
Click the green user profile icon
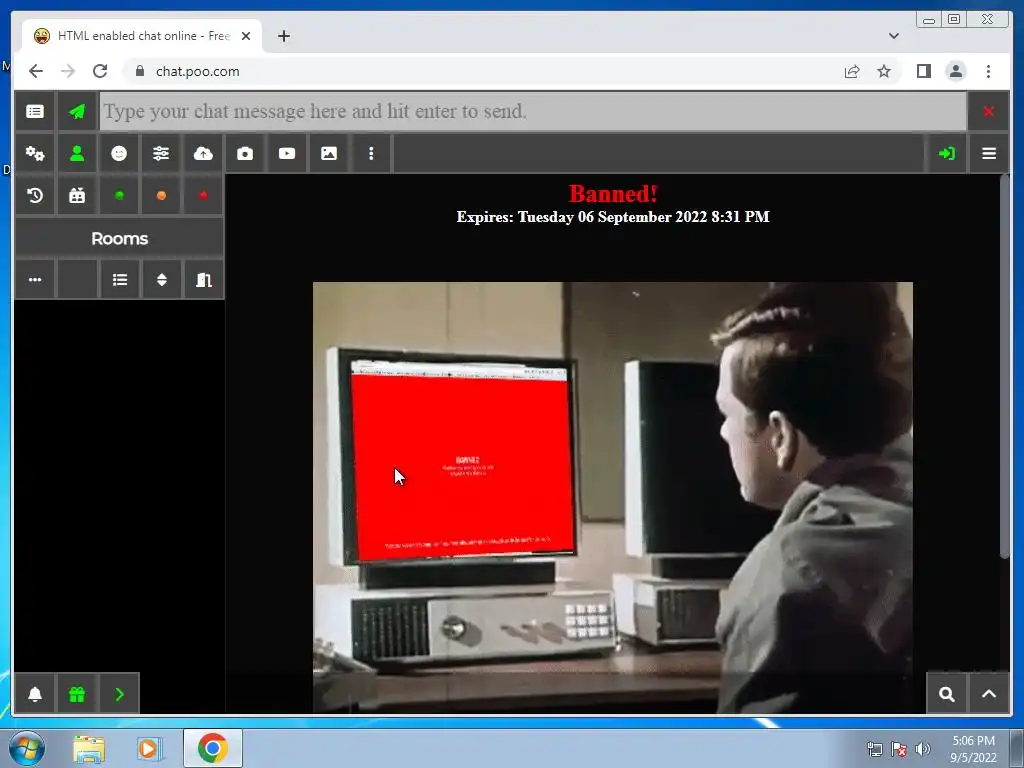click(77, 153)
